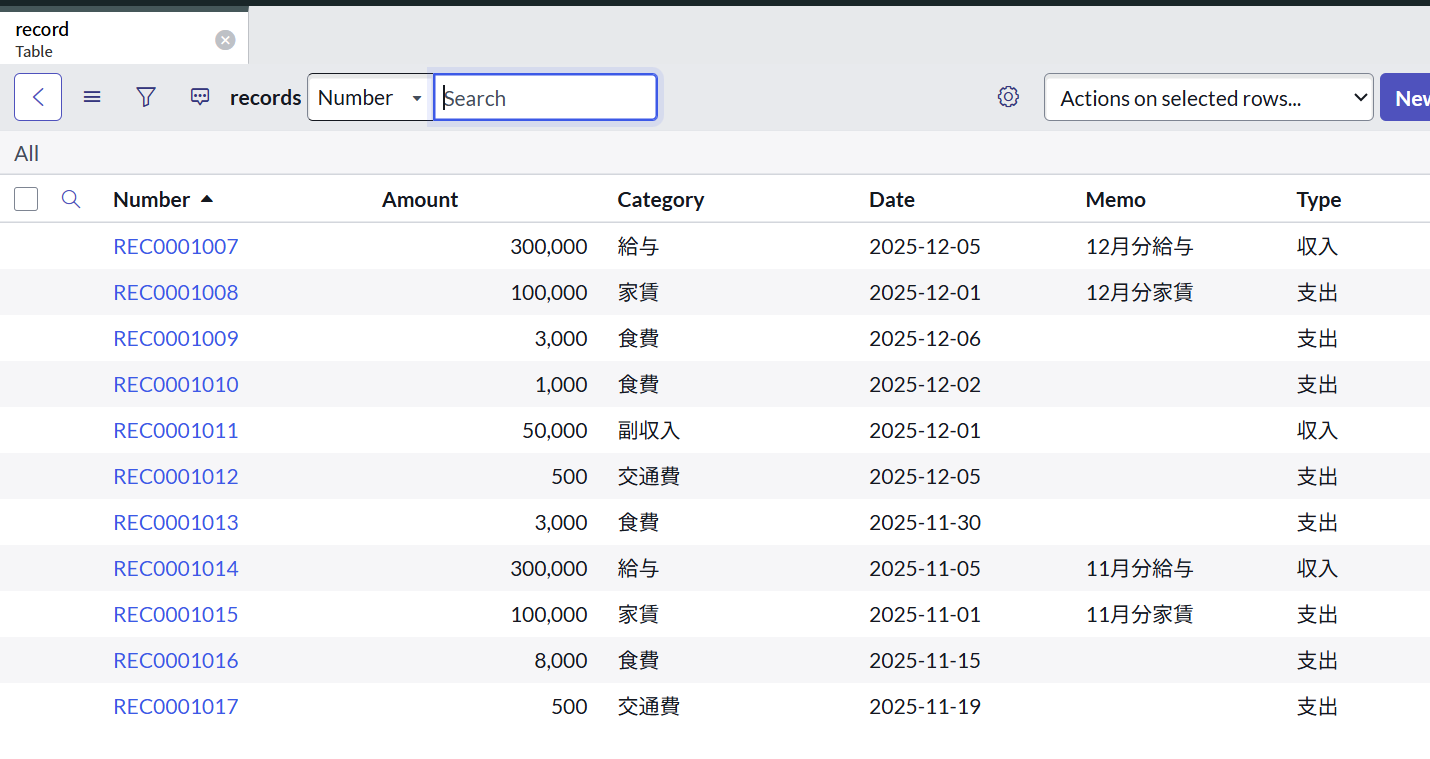Viewport: 1430px width, 759px height.
Task: Open record REC0001015
Action: [x=176, y=614]
